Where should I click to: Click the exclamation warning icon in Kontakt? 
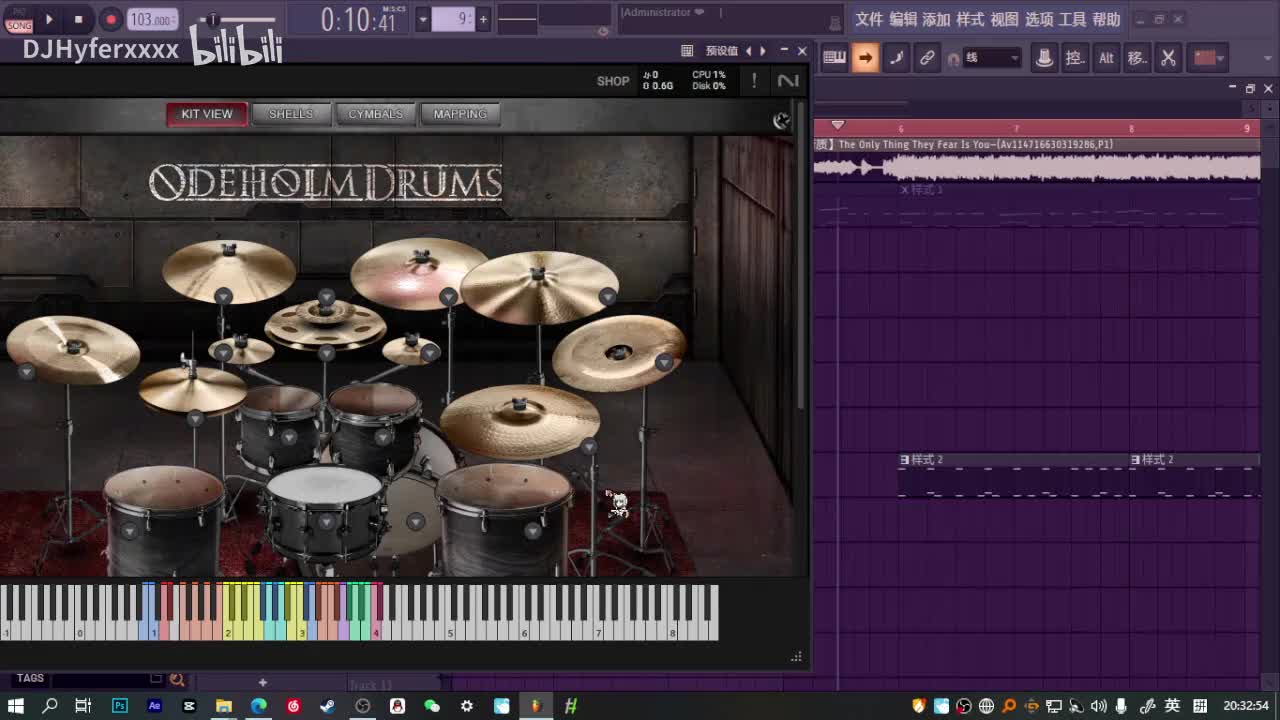coord(754,81)
